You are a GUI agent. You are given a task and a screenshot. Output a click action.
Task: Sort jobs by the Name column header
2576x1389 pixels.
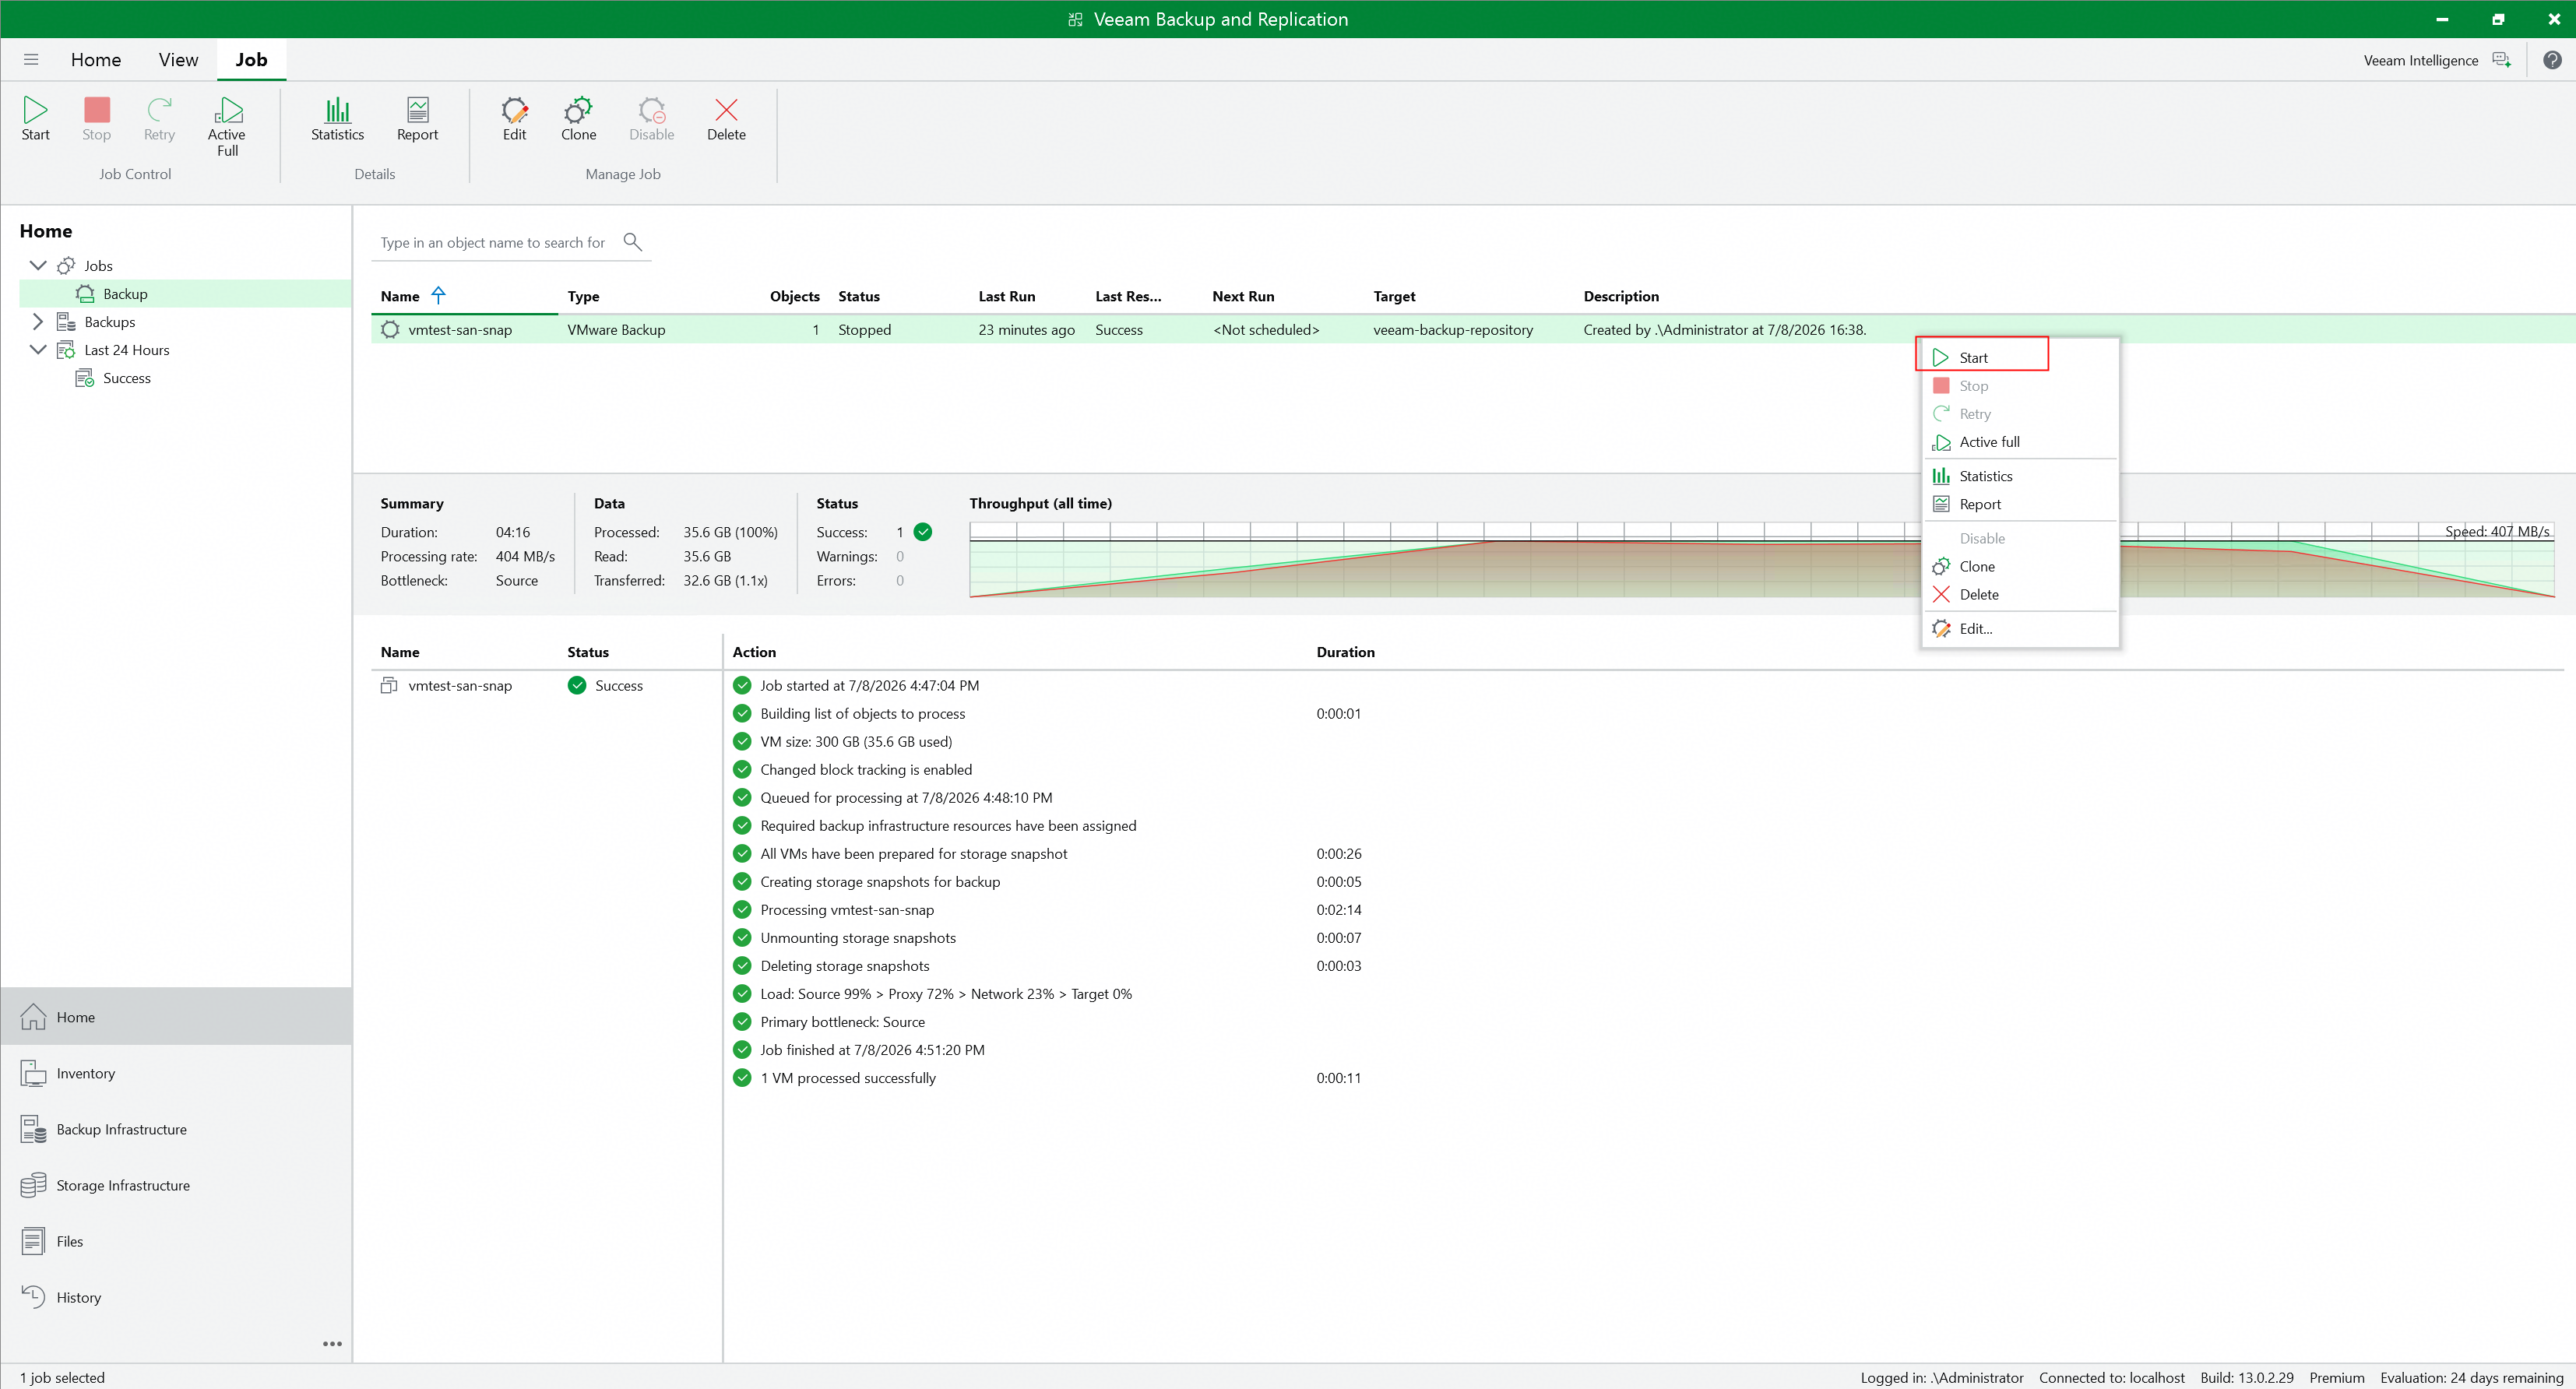[400, 296]
